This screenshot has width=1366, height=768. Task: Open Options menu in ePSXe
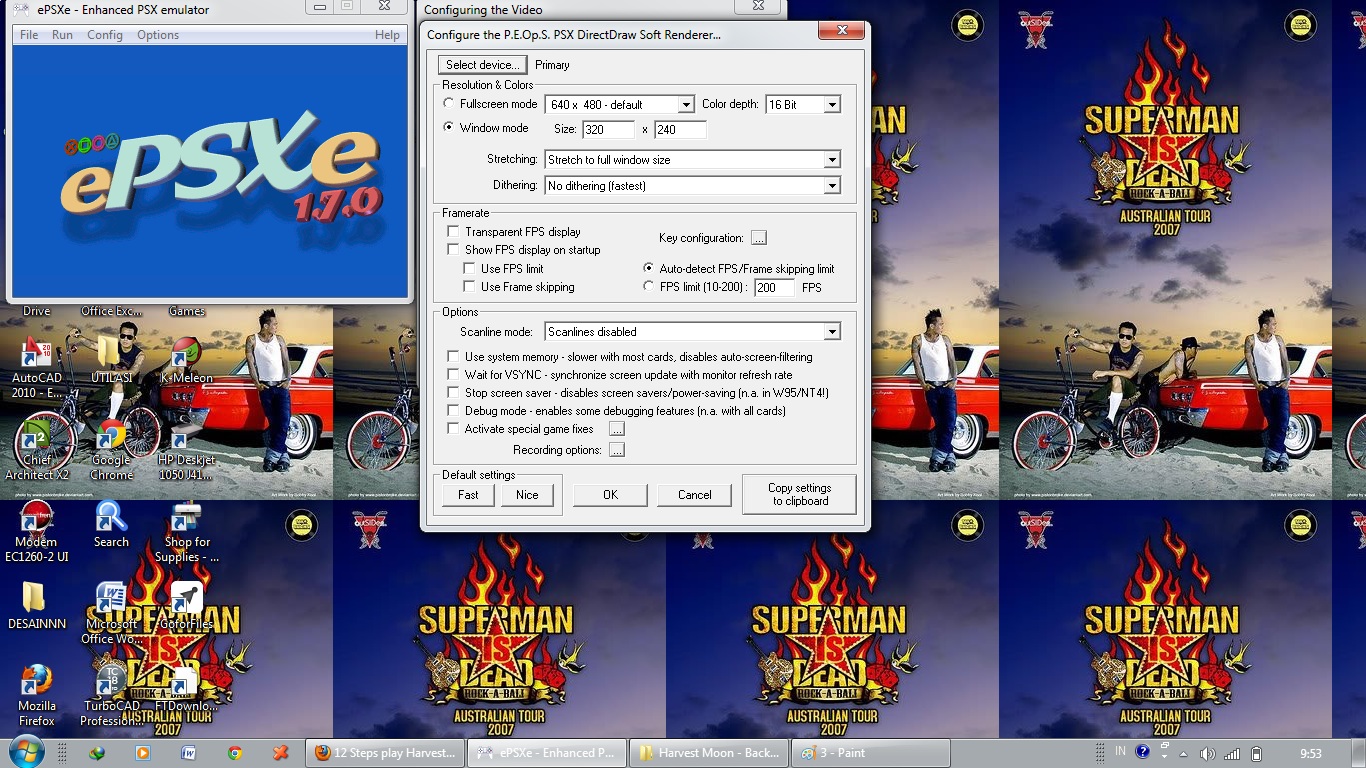pos(158,35)
